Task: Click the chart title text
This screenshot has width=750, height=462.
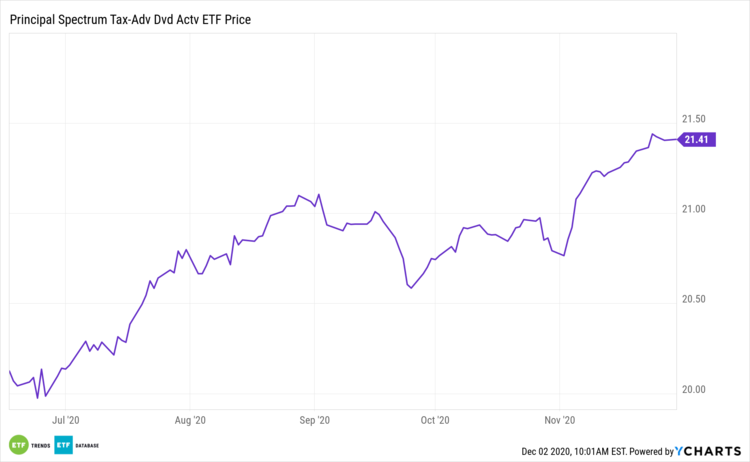Action: click(130, 17)
